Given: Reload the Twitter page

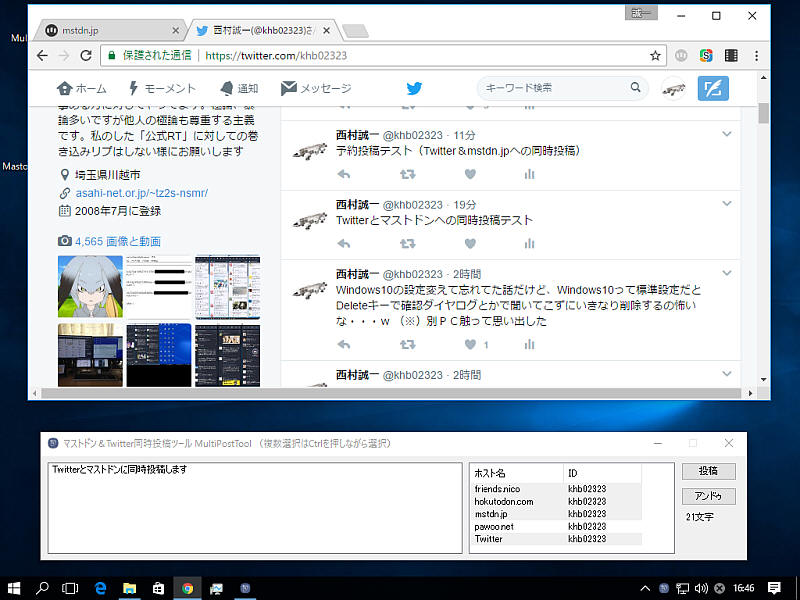Looking at the screenshot, I should tap(86, 56).
